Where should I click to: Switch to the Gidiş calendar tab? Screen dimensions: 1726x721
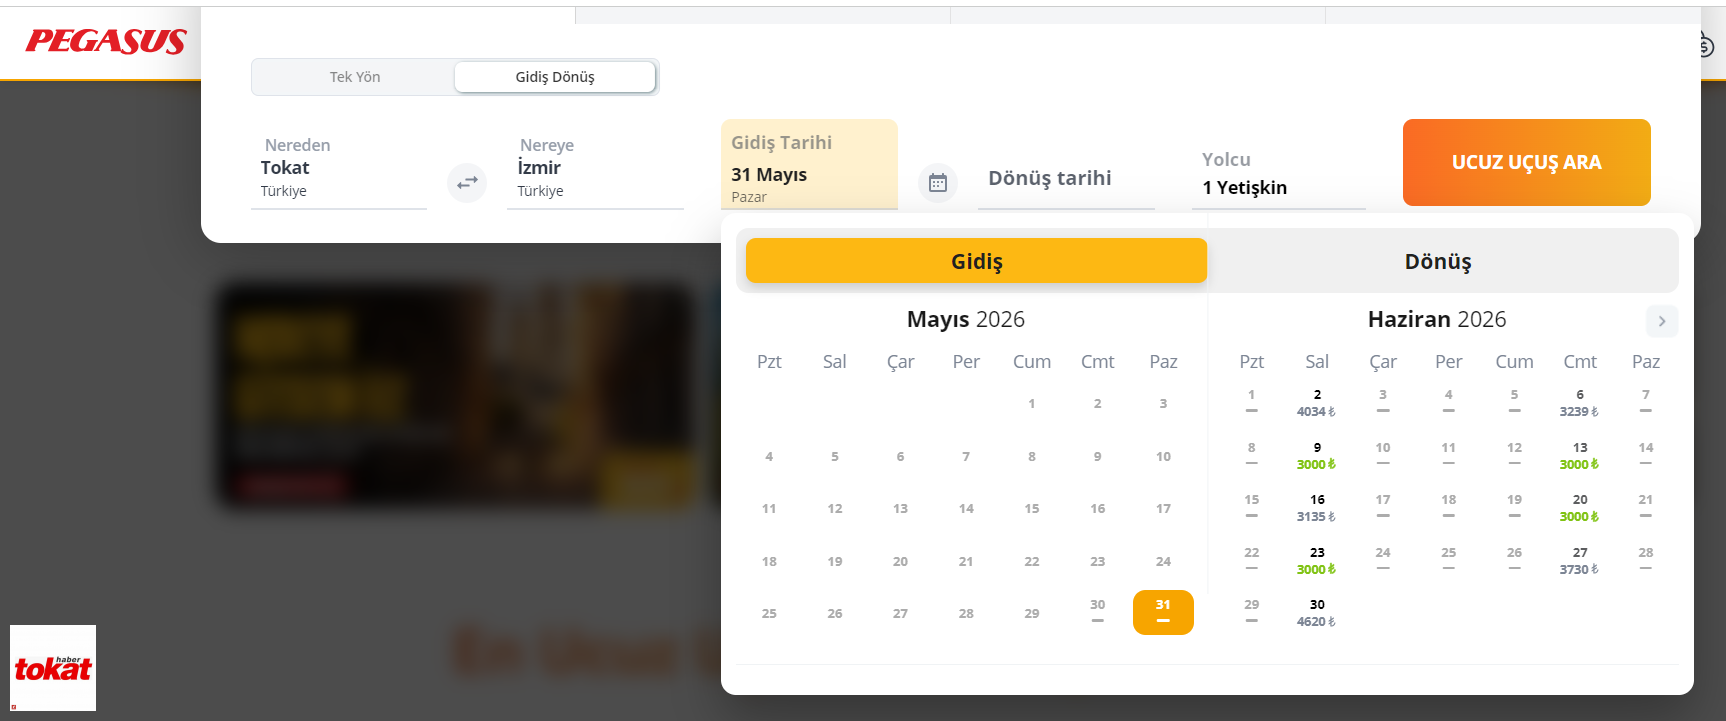976,261
